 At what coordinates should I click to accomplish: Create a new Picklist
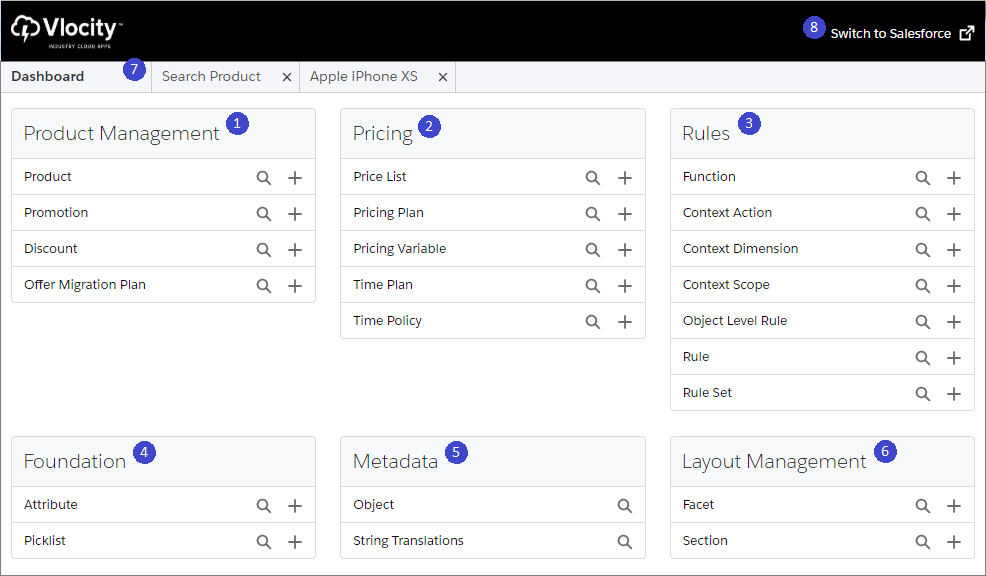(x=295, y=541)
